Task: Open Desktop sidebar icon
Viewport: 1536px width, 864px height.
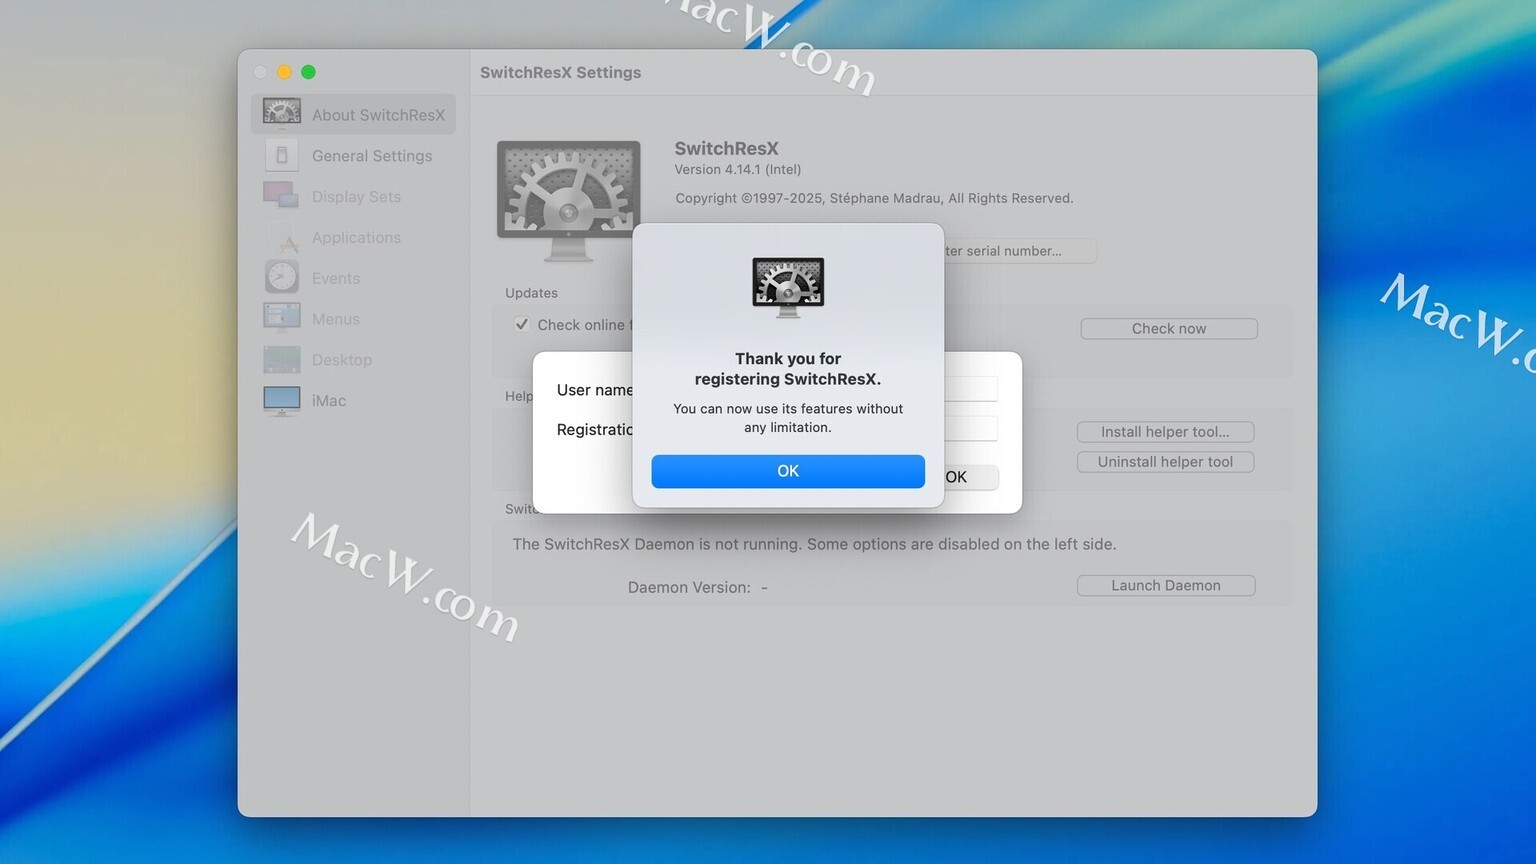Action: tap(282, 359)
